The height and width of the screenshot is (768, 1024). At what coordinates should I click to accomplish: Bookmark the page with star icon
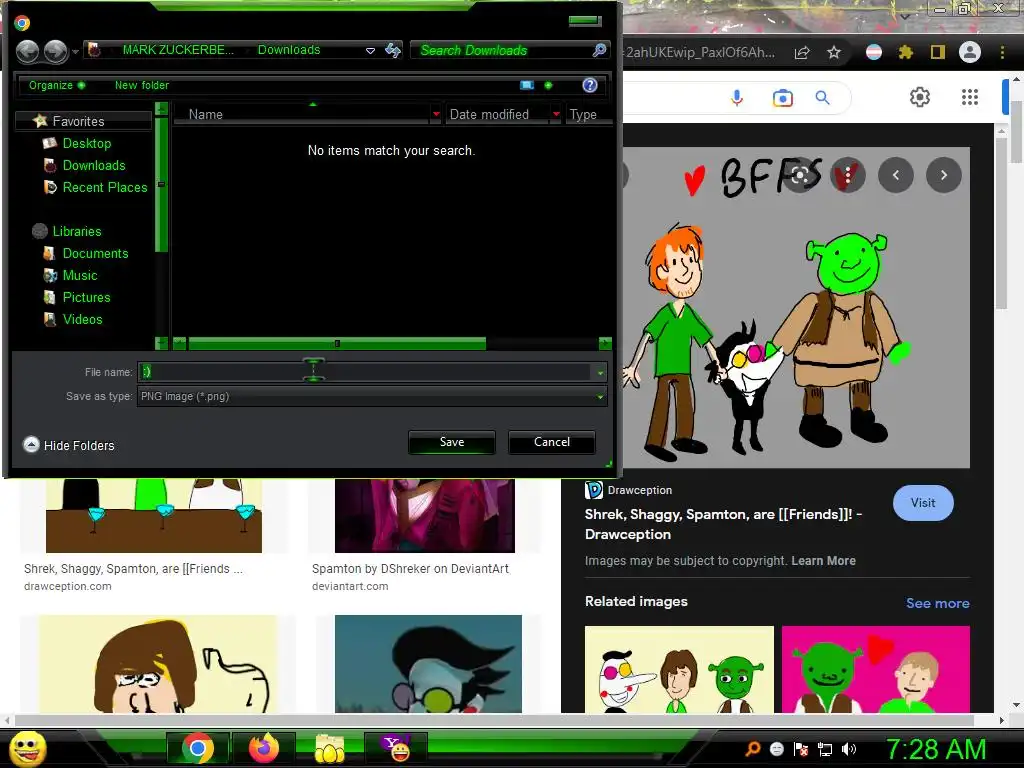point(834,52)
